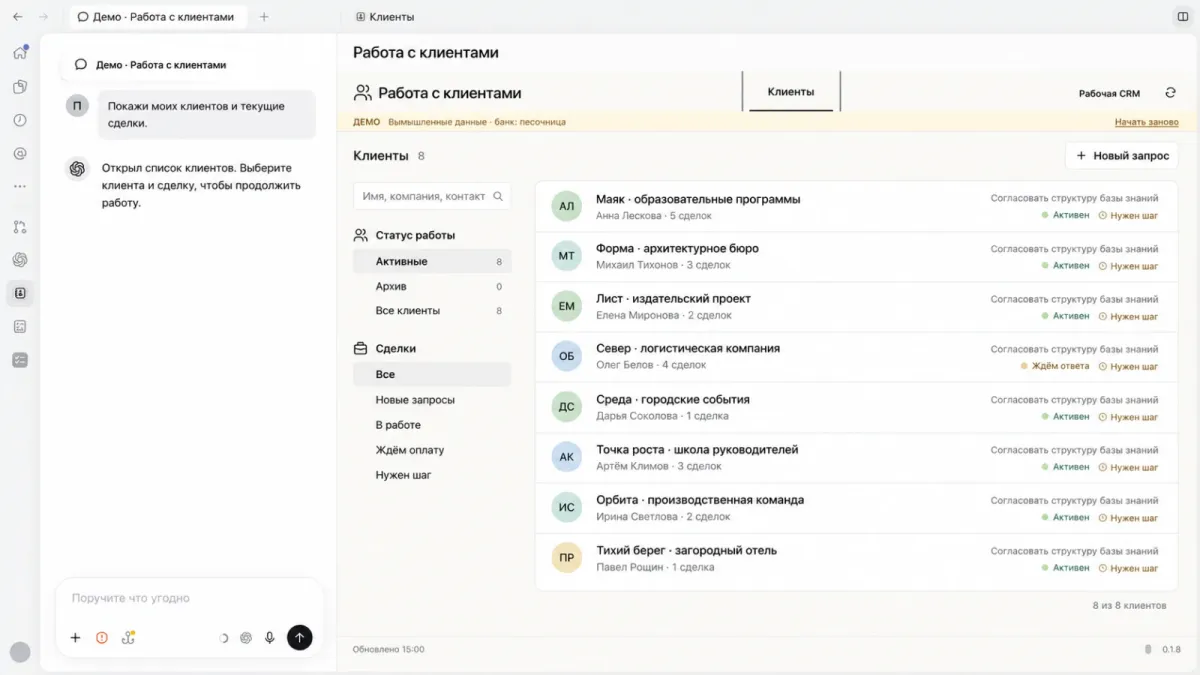Add attachment with plus in chat box

pyautogui.click(x=75, y=637)
